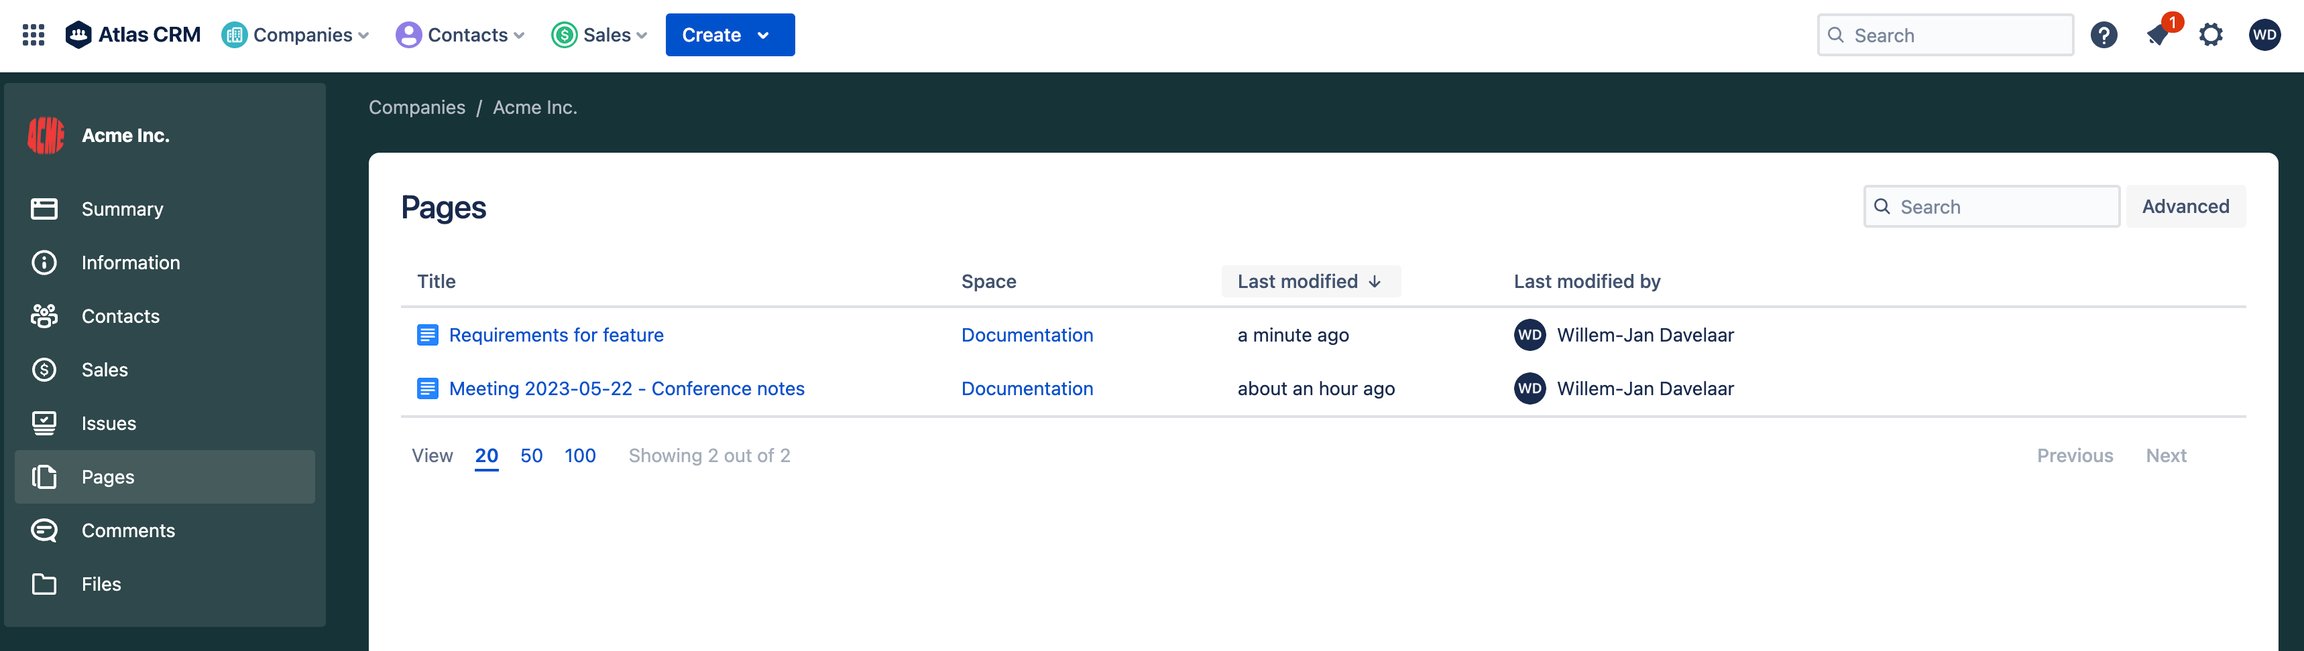Open Files in the sidebar

point(101,584)
